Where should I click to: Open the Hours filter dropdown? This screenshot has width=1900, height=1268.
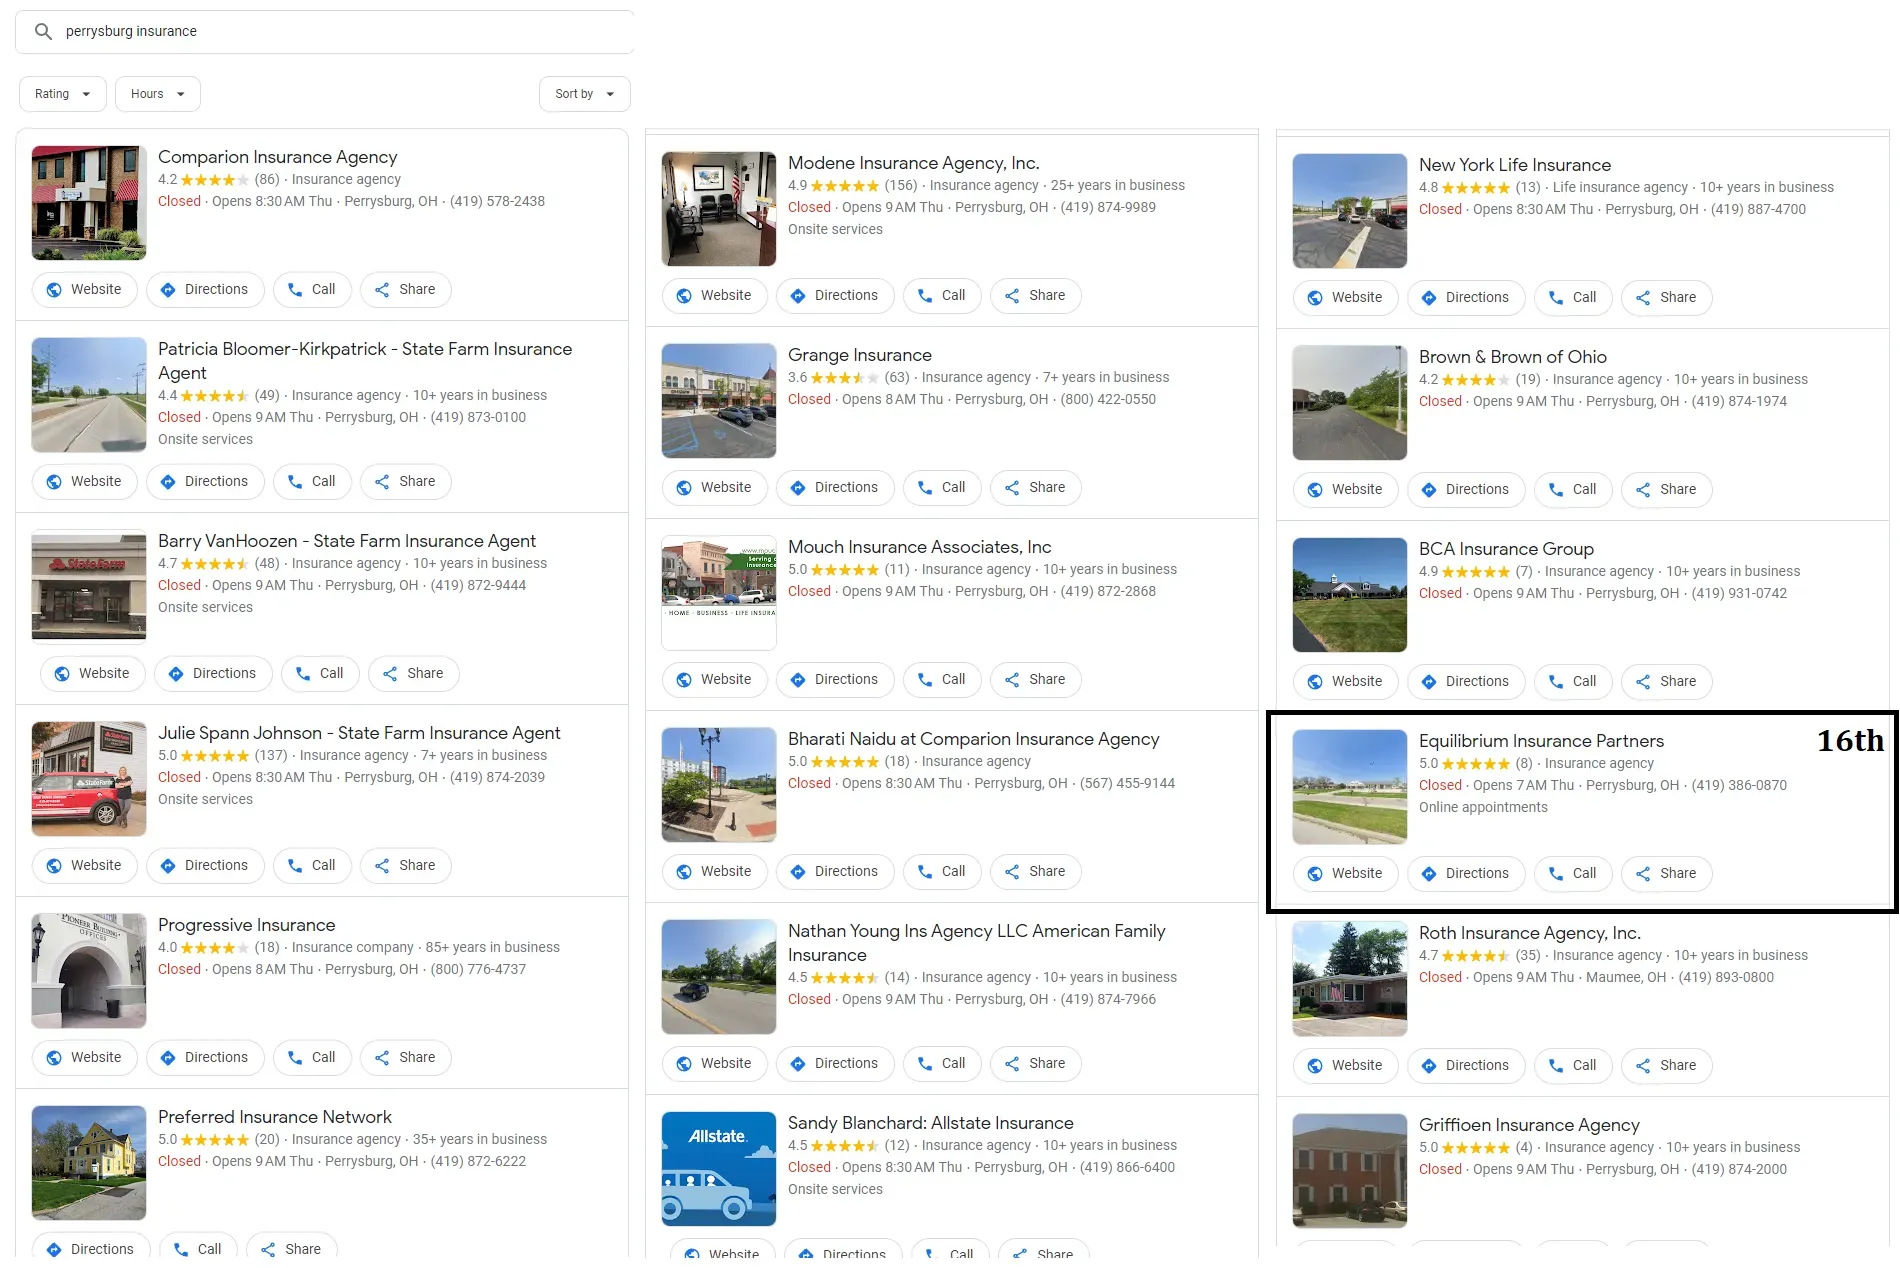click(158, 94)
